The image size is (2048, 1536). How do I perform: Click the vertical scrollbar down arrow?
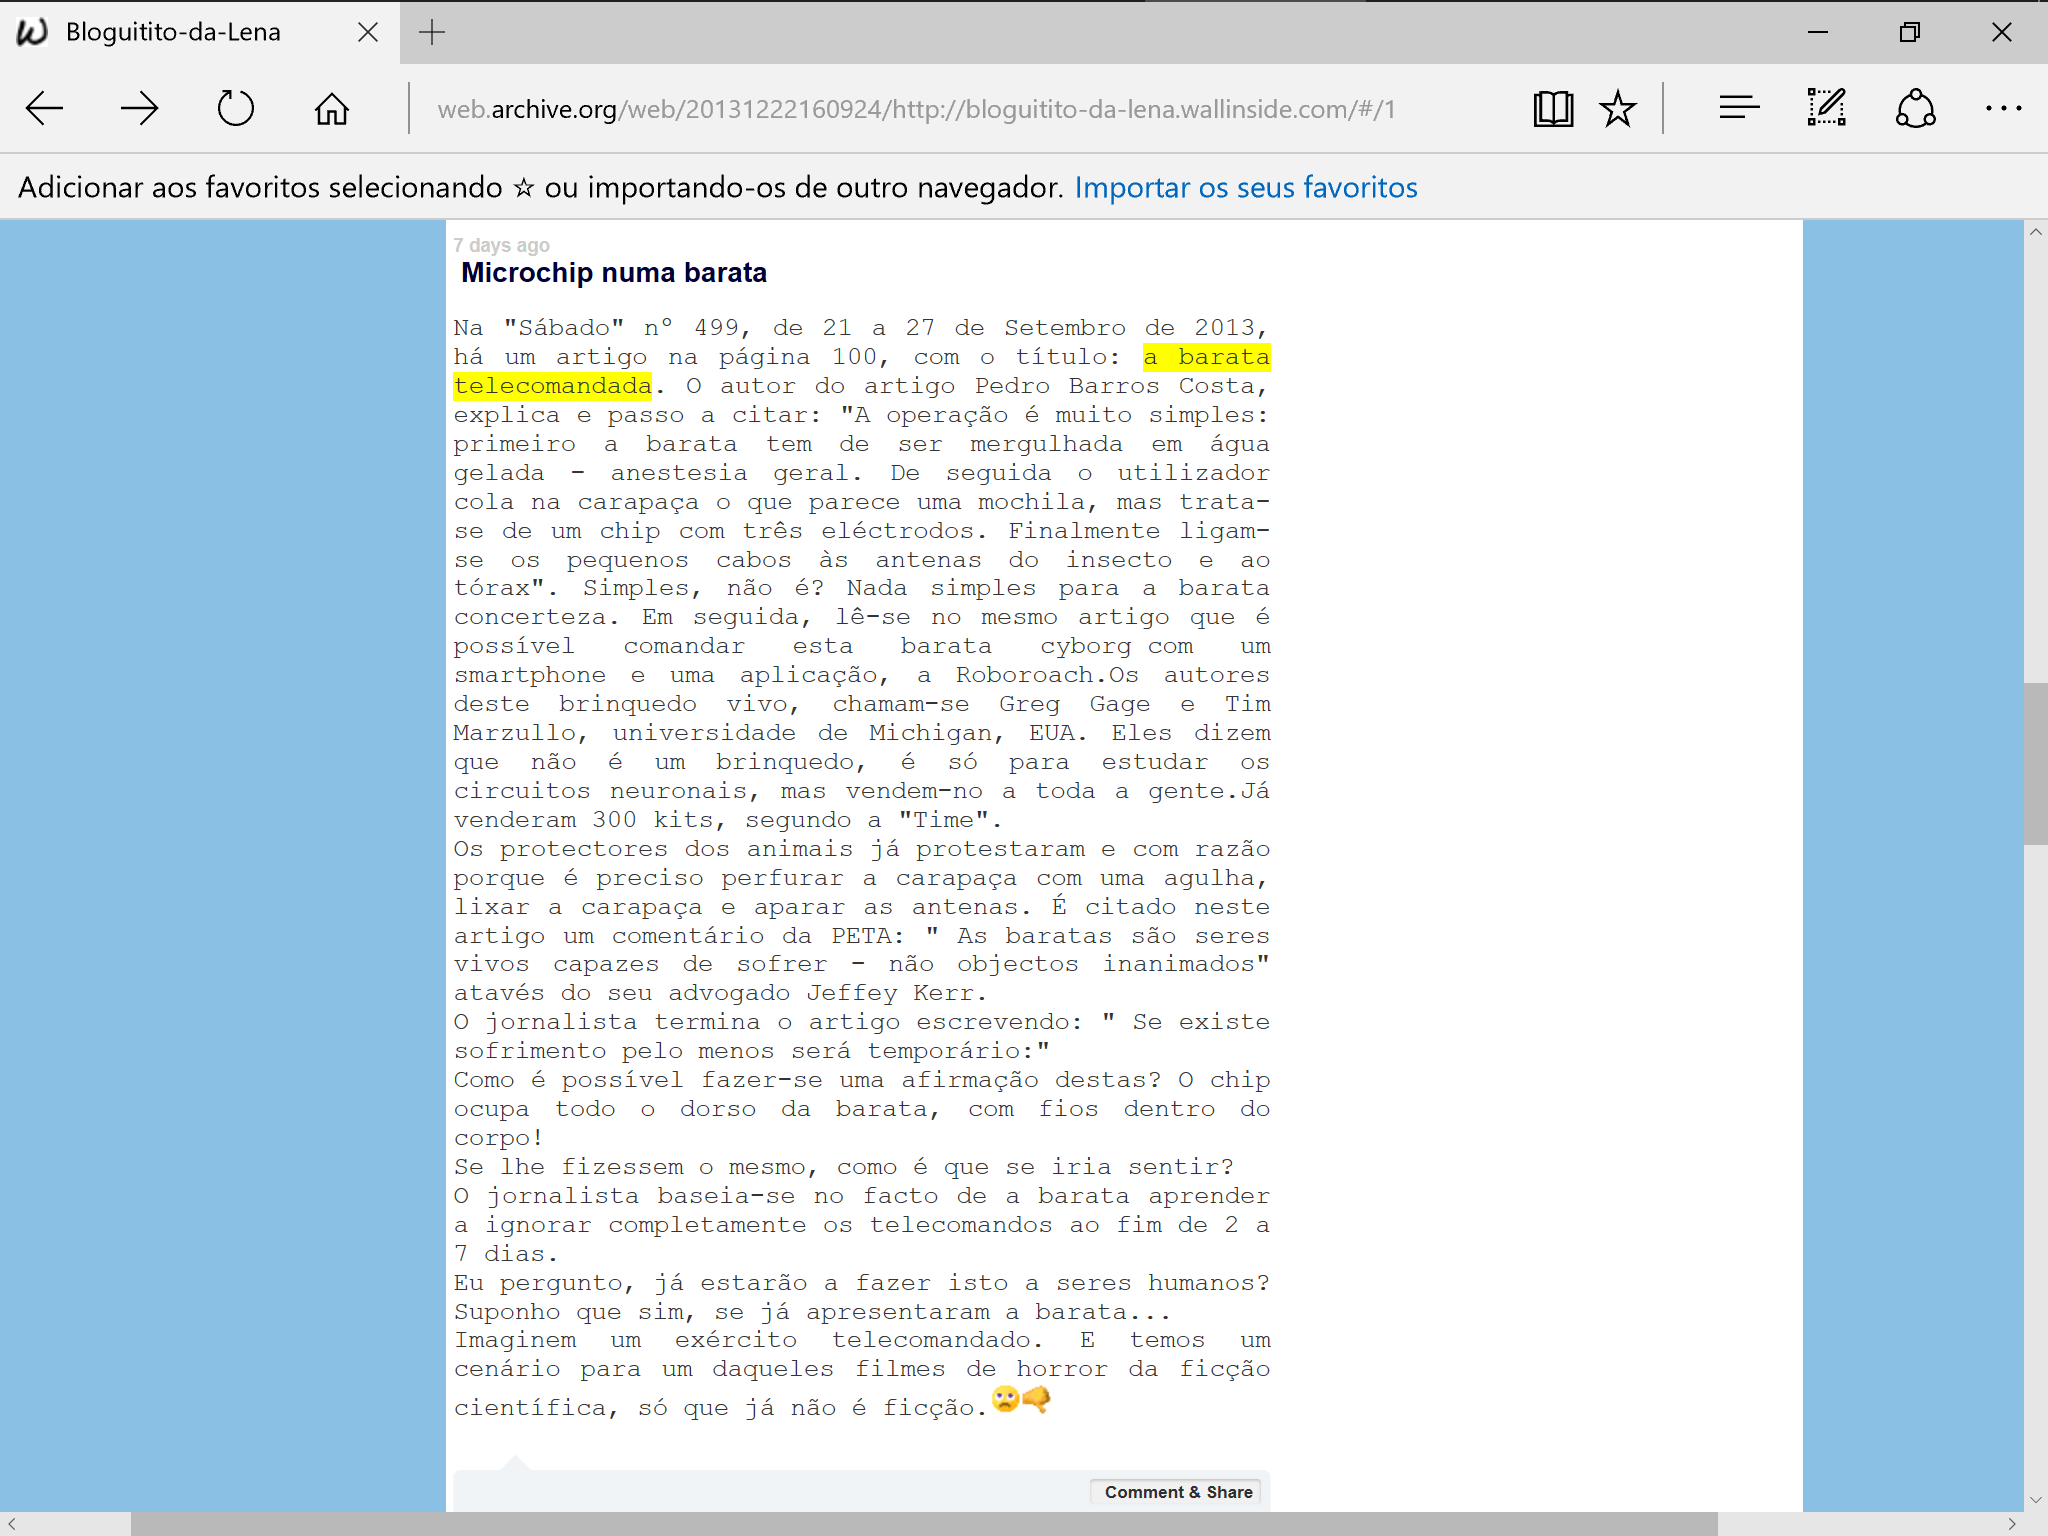click(x=2035, y=1499)
